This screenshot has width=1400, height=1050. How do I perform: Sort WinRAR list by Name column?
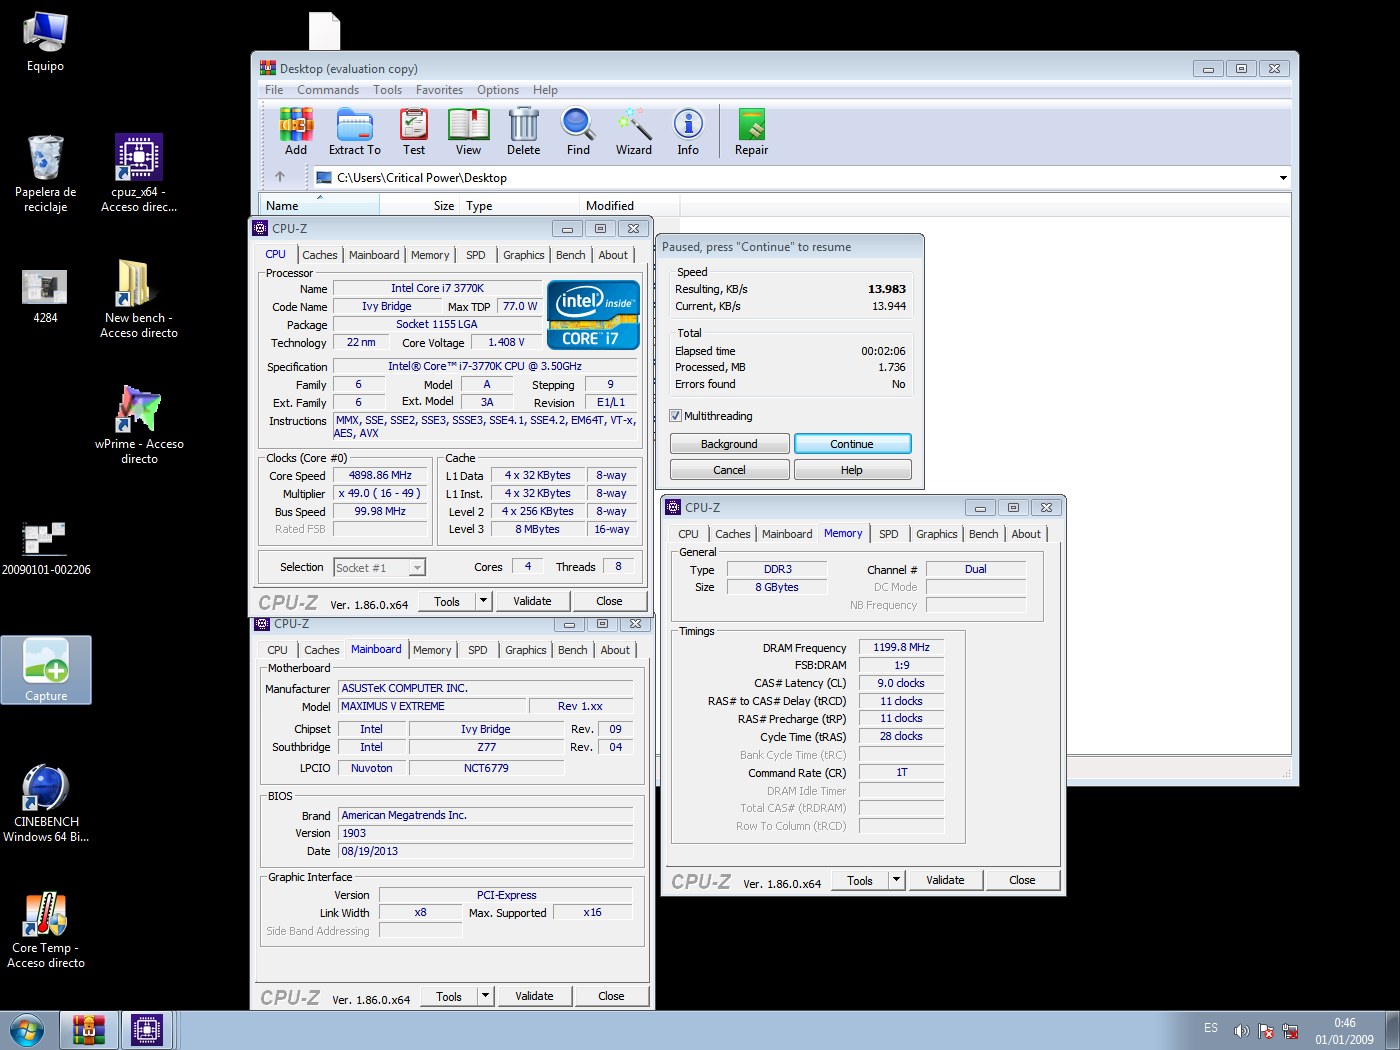(x=318, y=205)
